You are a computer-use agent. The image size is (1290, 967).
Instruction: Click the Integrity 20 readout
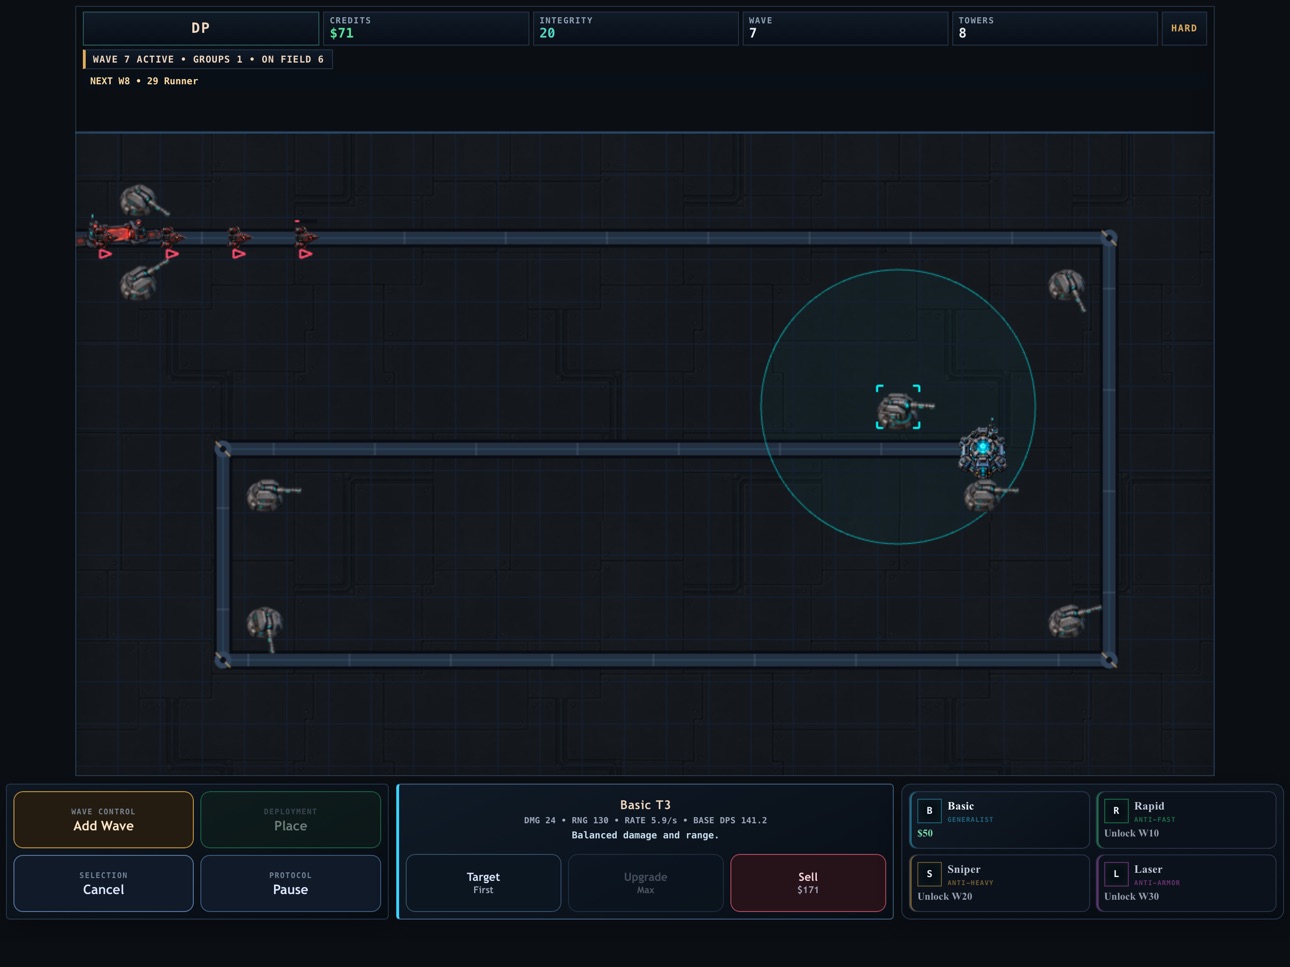(x=635, y=28)
